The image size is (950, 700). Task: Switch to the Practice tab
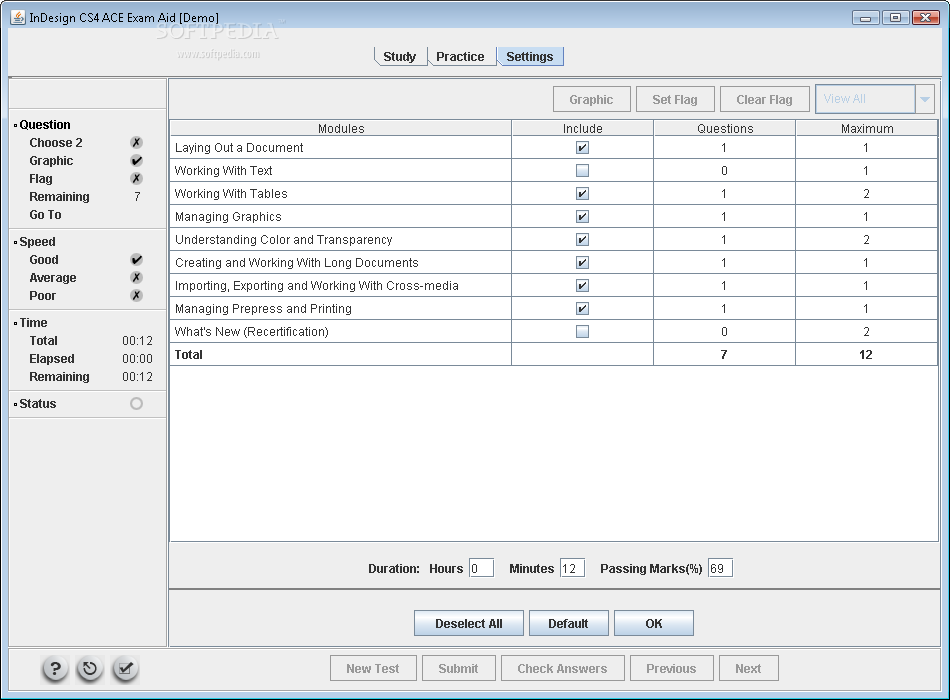[460, 56]
